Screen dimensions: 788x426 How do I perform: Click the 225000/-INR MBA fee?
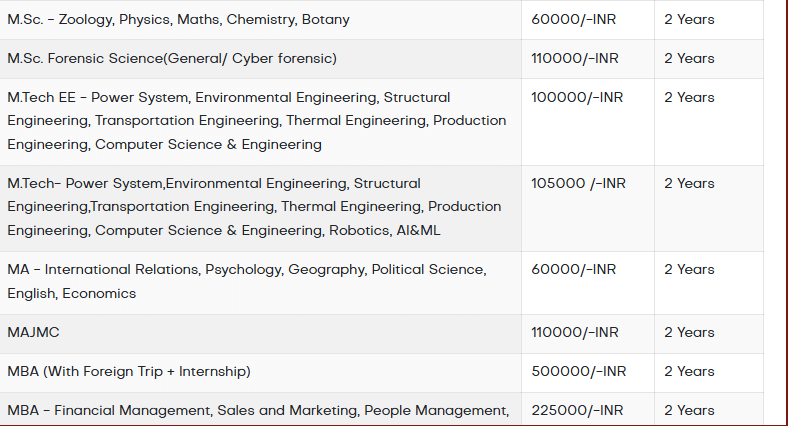(577, 410)
